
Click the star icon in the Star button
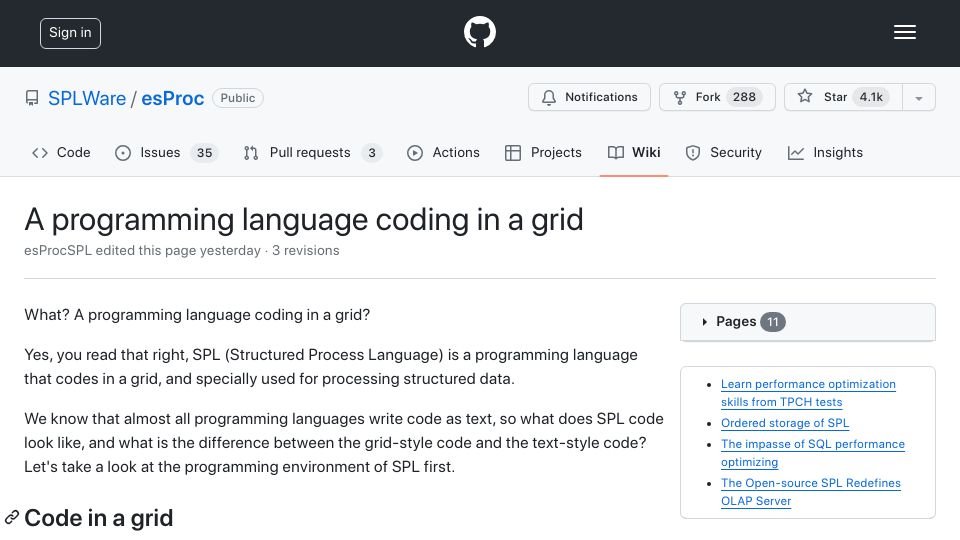pos(804,96)
